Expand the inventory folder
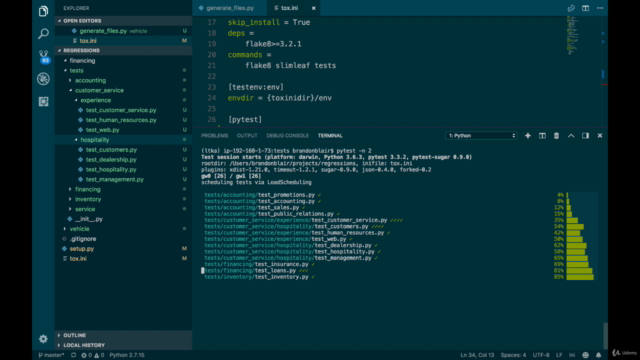This screenshot has height=360, width=640. point(123,199)
